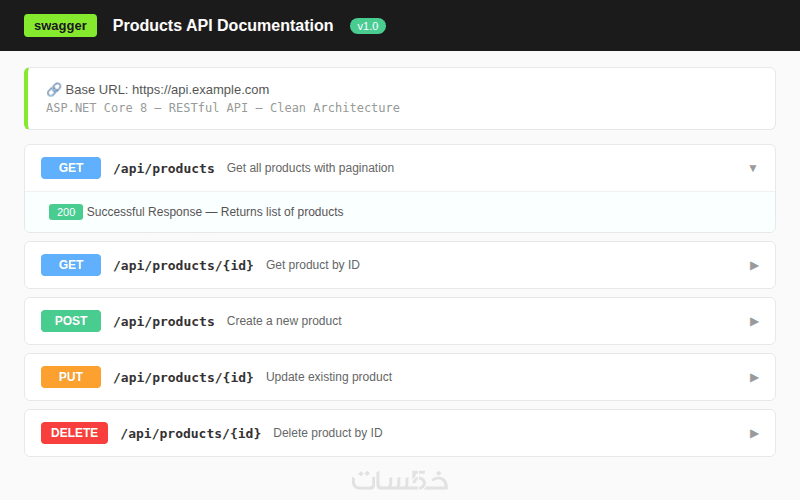Expand the Get product by ID endpoint arrow
Image resolution: width=800 pixels, height=500 pixels.
click(754, 265)
